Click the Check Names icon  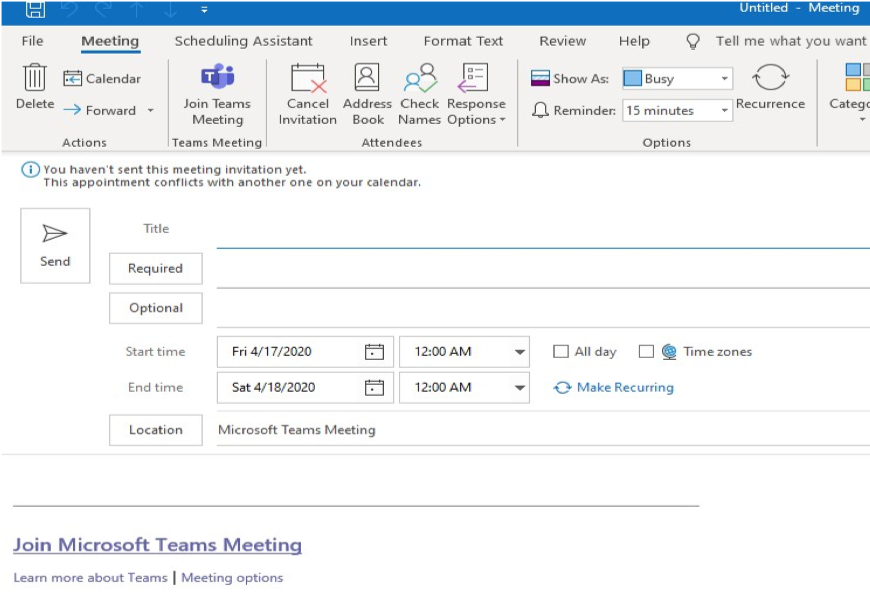point(420,78)
